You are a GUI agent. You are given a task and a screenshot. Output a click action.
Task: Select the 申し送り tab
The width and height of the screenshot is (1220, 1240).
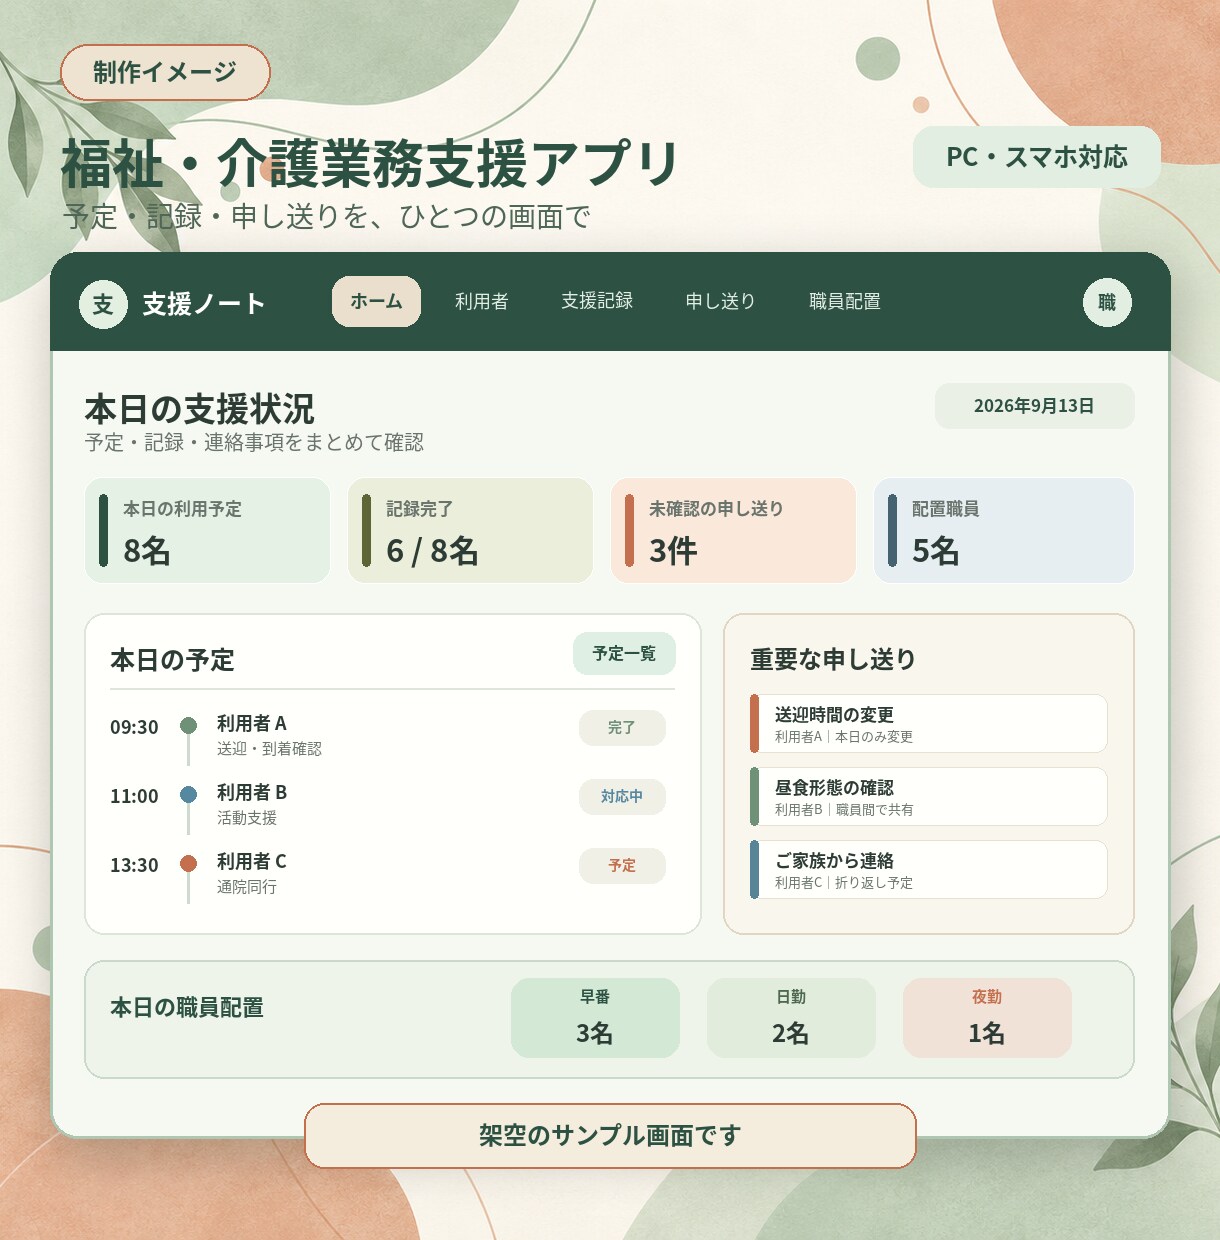point(720,301)
